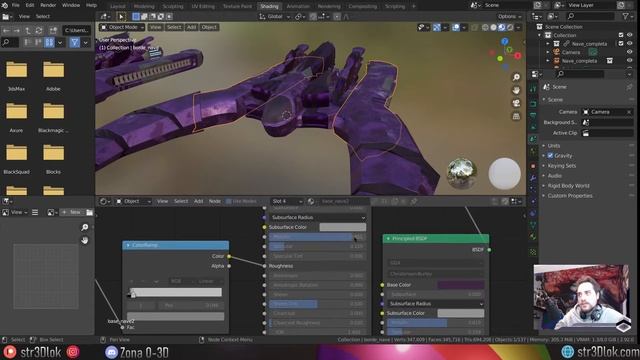Switch to the Layout workspace tab
Image resolution: width=640 pixels, height=360 pixels.
pos(118,7)
